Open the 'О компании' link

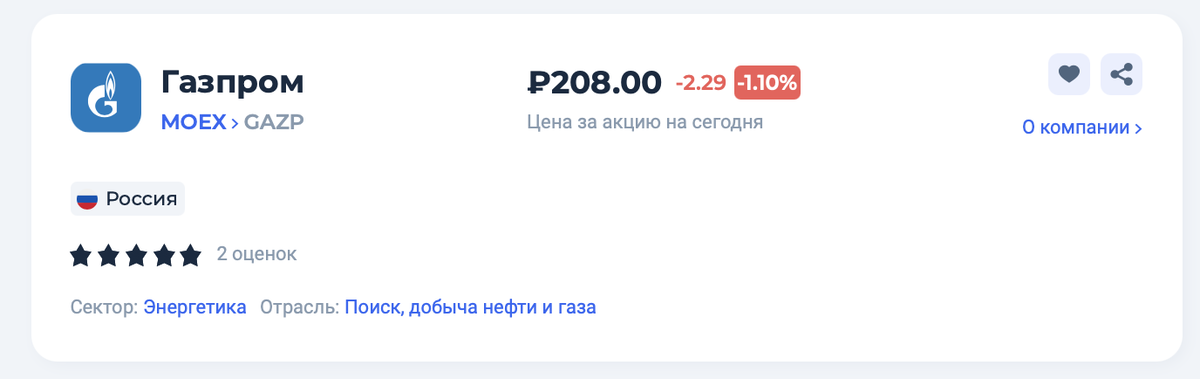1076,128
